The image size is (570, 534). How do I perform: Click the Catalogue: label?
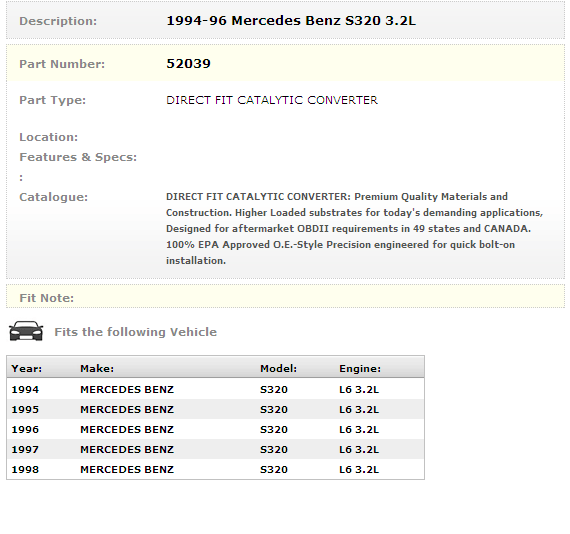53,197
